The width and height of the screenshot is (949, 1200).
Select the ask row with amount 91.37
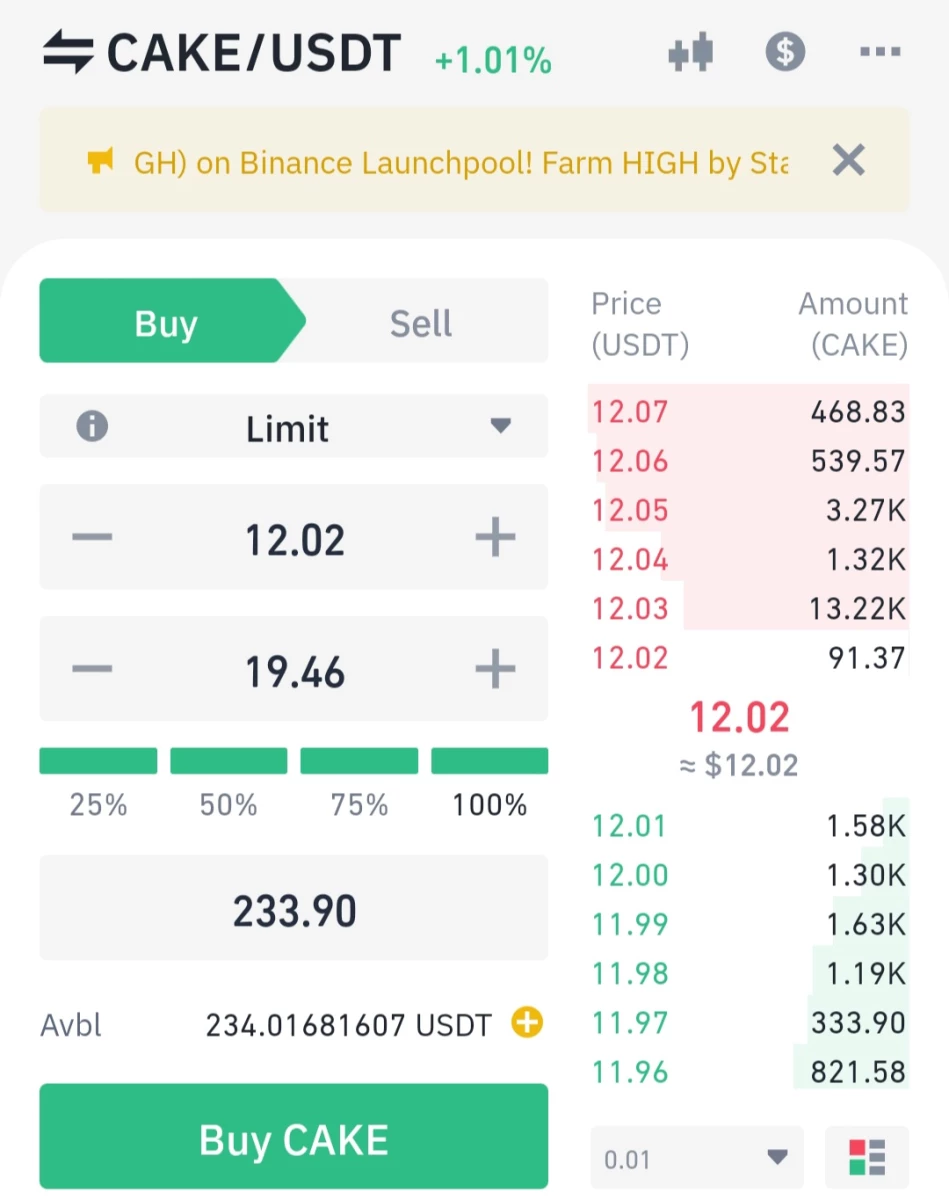pyautogui.click(x=749, y=657)
